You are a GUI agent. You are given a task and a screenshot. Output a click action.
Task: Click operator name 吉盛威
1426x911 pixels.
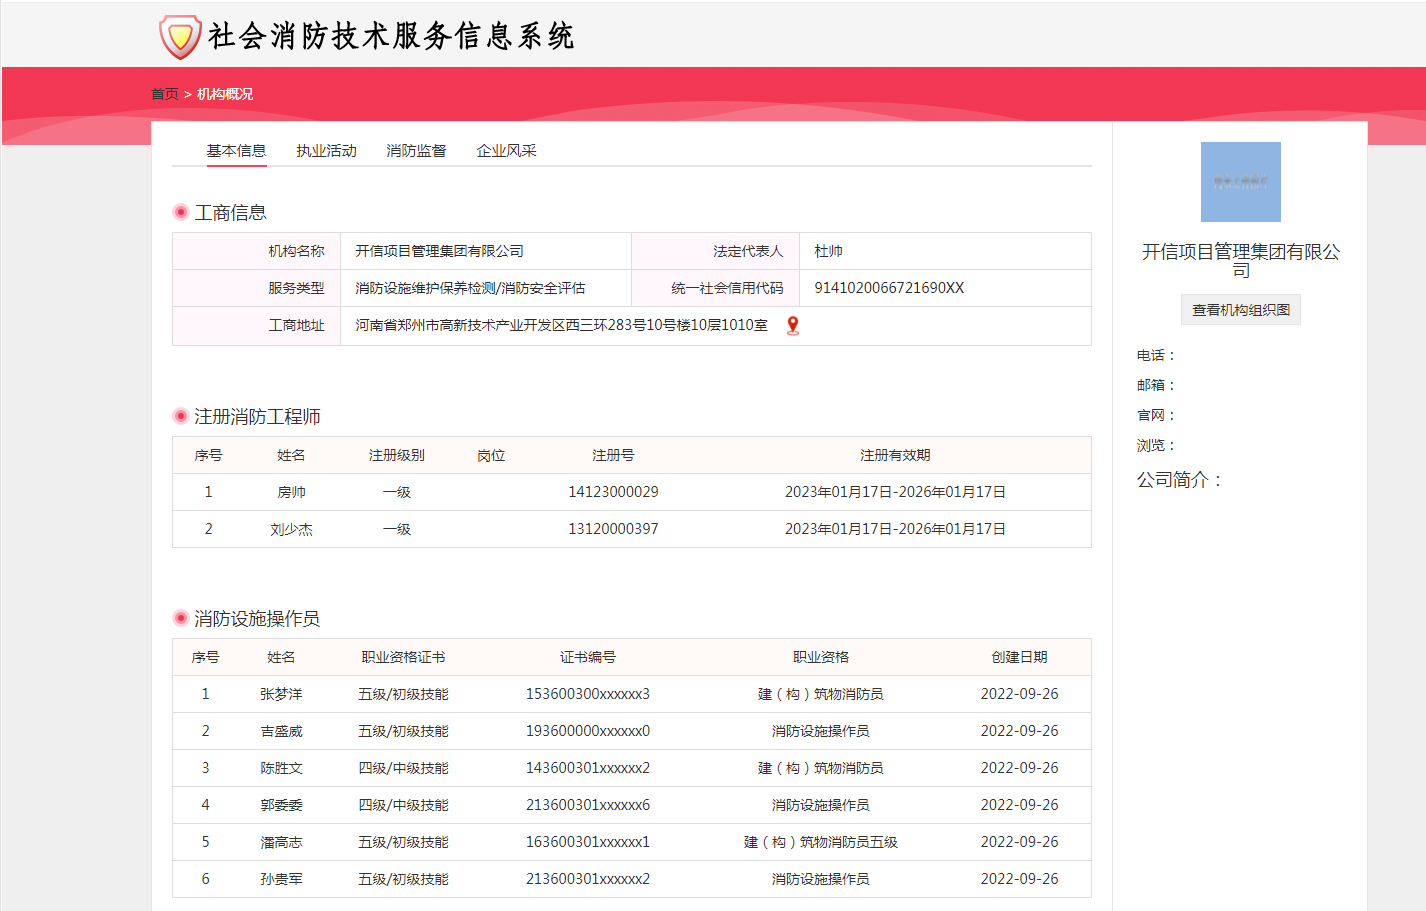click(281, 731)
